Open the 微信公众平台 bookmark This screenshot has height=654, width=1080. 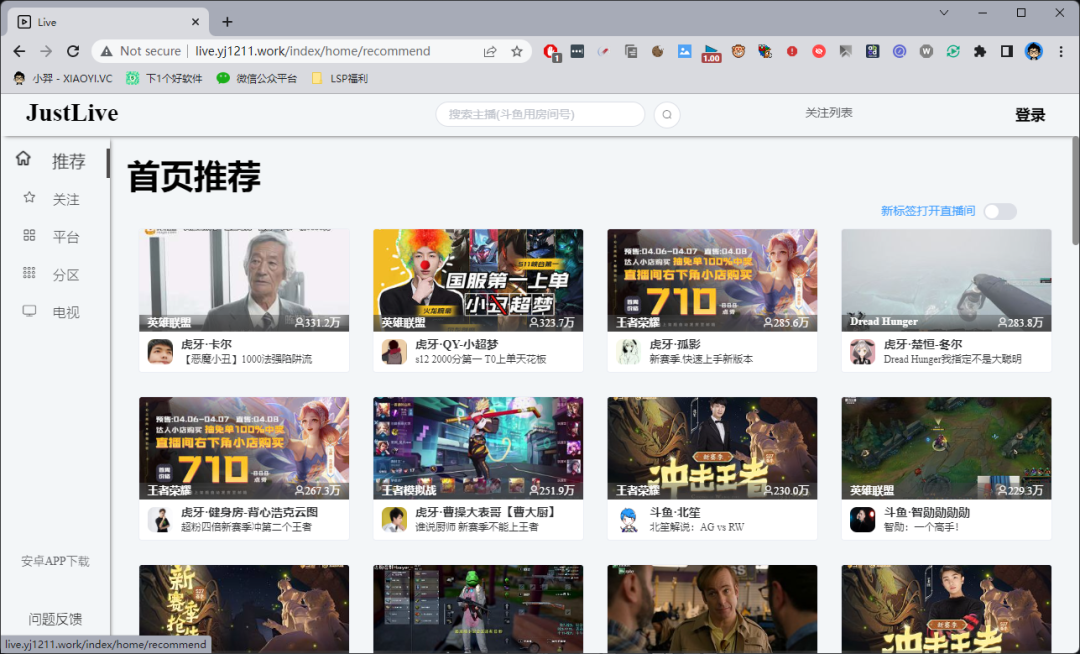pyautogui.click(x=257, y=78)
